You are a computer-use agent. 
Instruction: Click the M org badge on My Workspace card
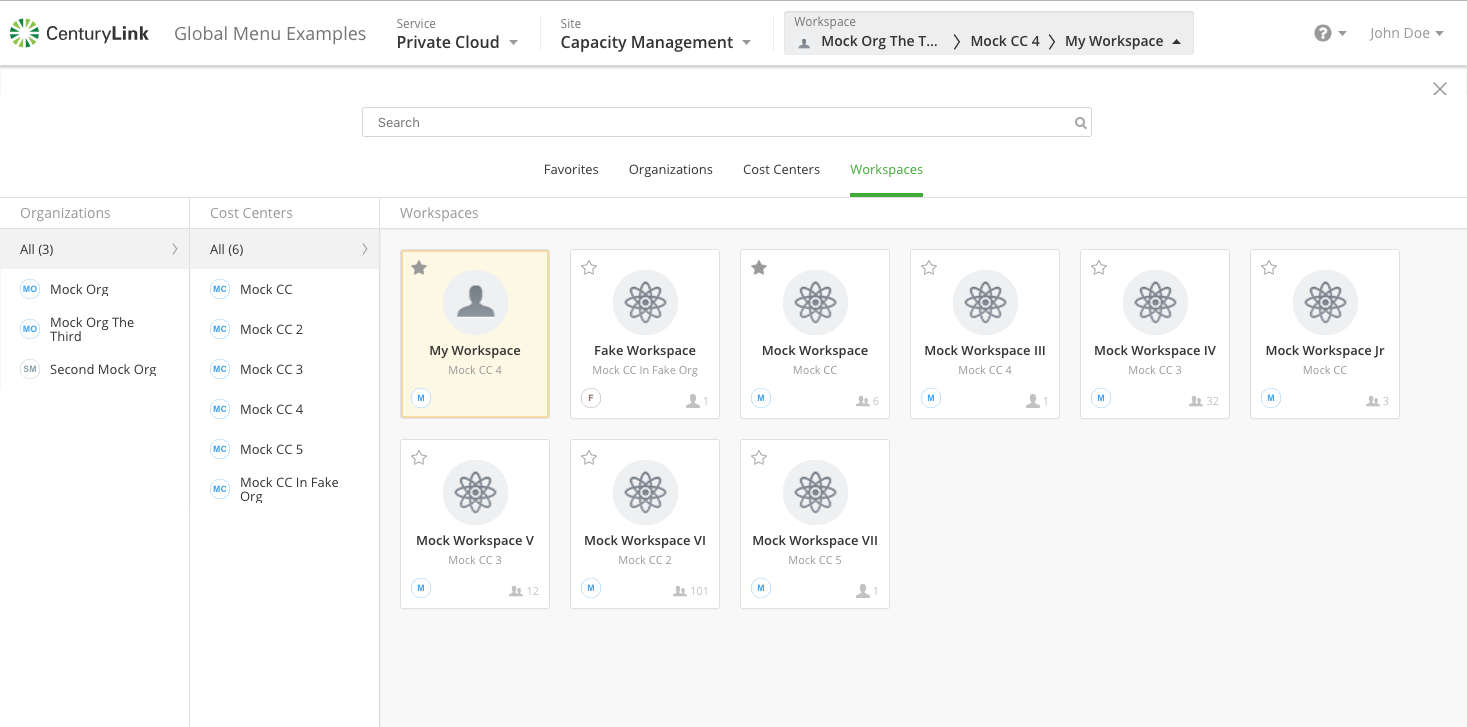[x=421, y=398]
